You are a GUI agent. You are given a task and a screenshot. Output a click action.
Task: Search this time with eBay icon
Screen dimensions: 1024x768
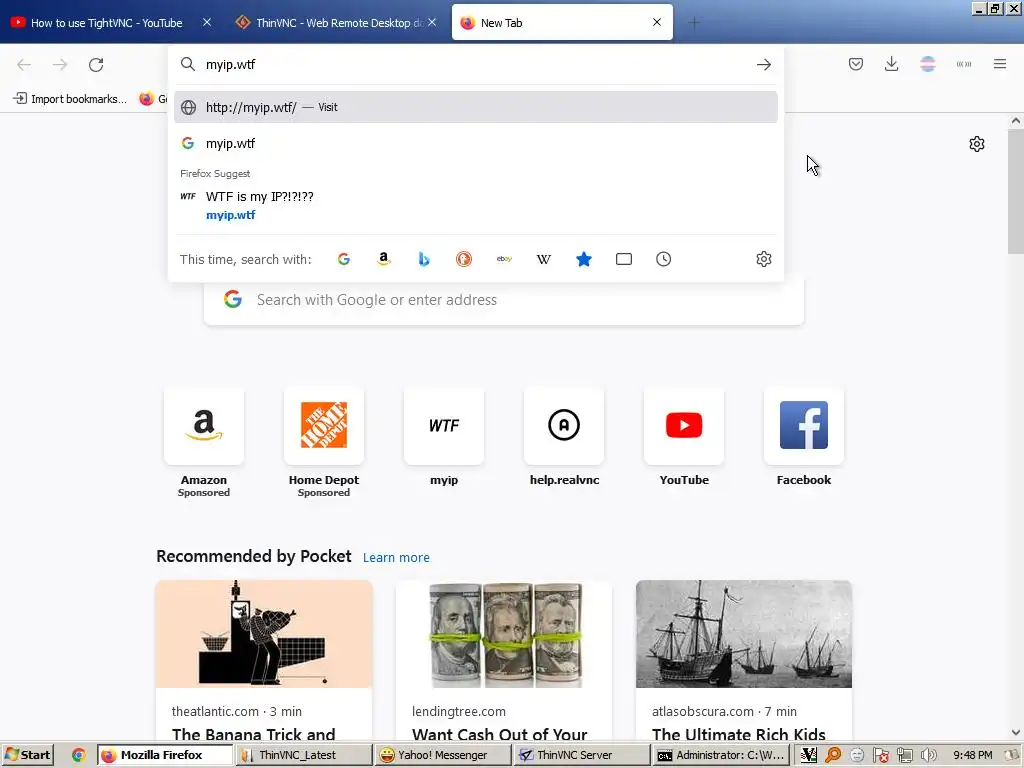504,259
